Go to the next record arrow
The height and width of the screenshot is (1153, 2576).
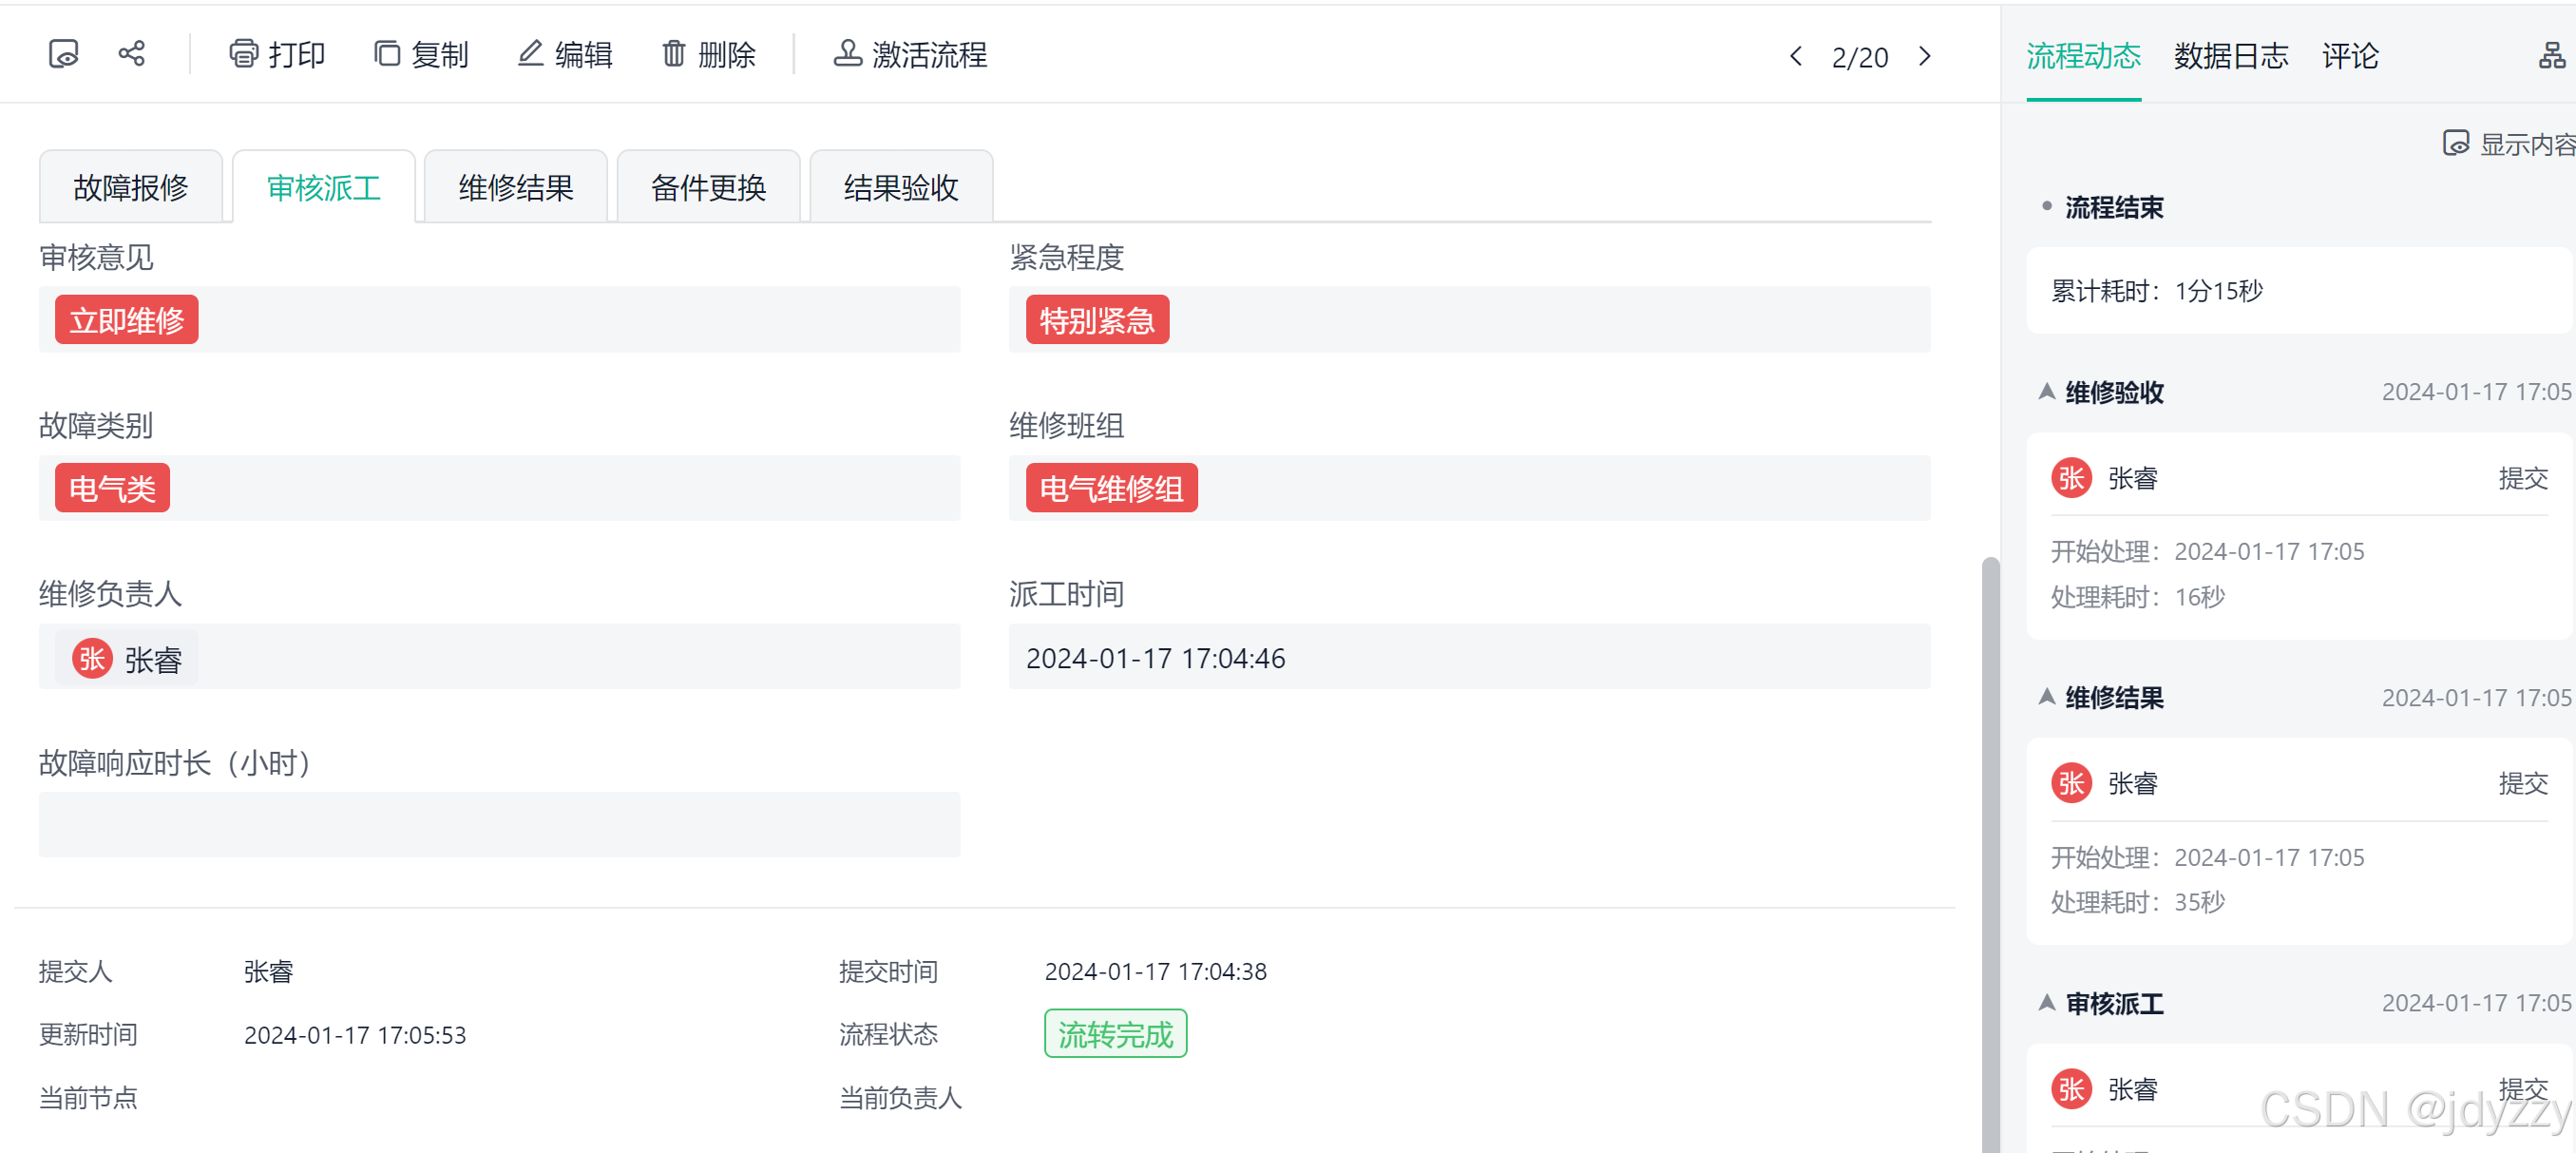[1925, 56]
